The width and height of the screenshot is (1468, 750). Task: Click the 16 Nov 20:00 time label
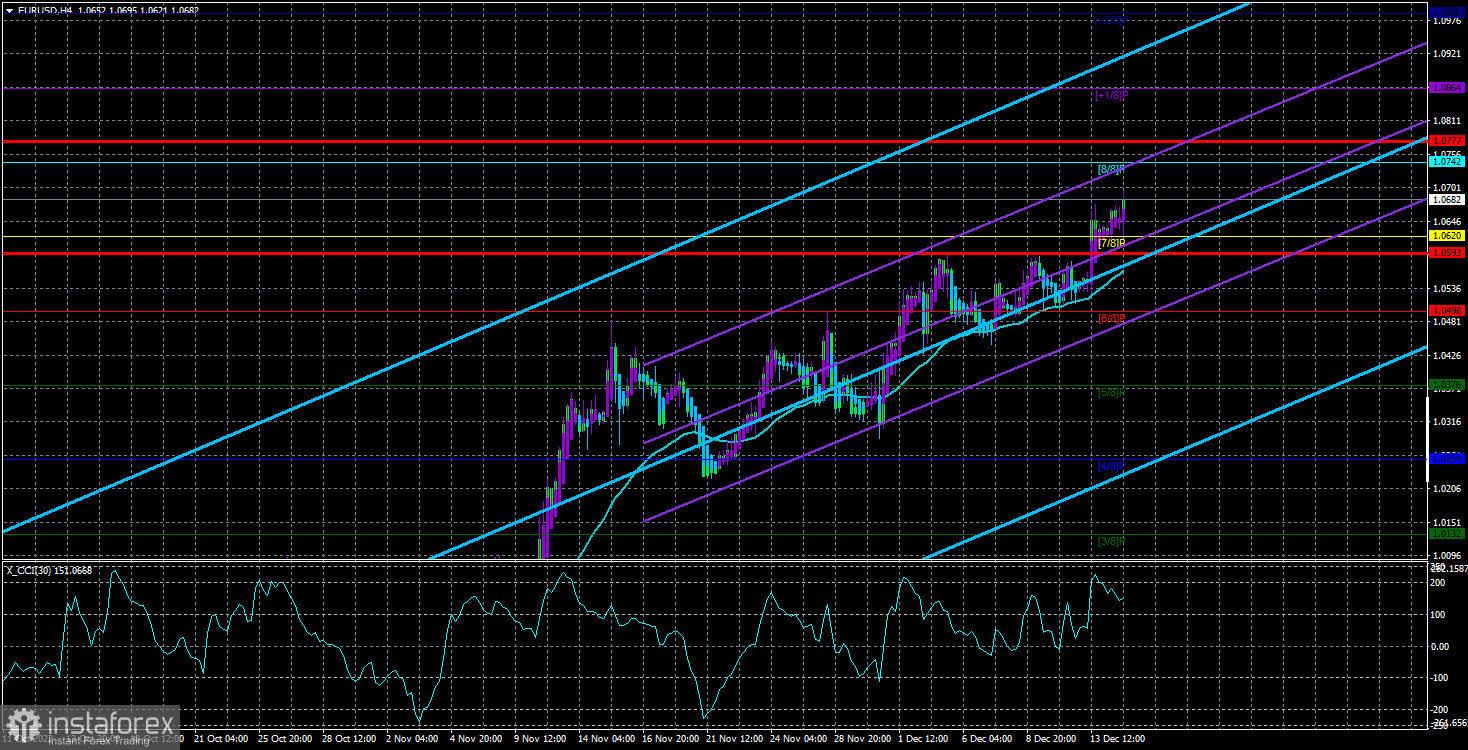669,739
